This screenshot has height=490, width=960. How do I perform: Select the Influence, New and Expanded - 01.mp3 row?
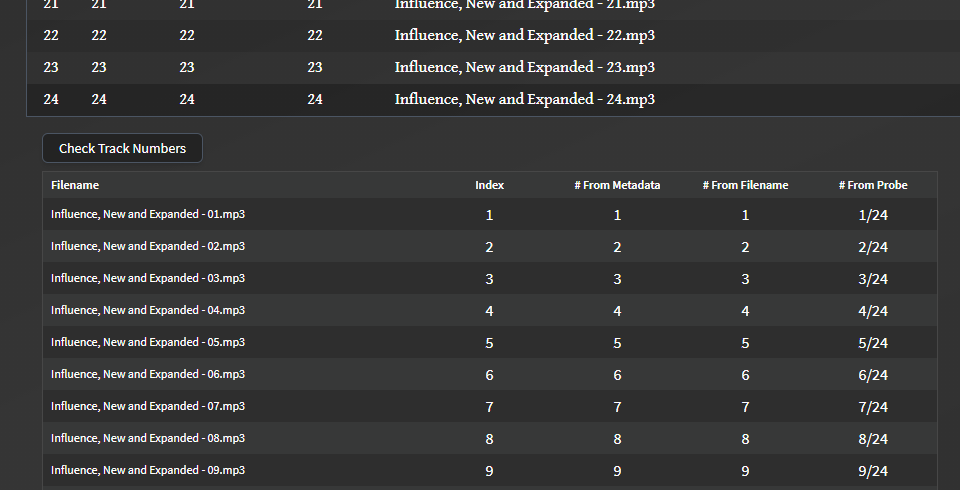(490, 214)
